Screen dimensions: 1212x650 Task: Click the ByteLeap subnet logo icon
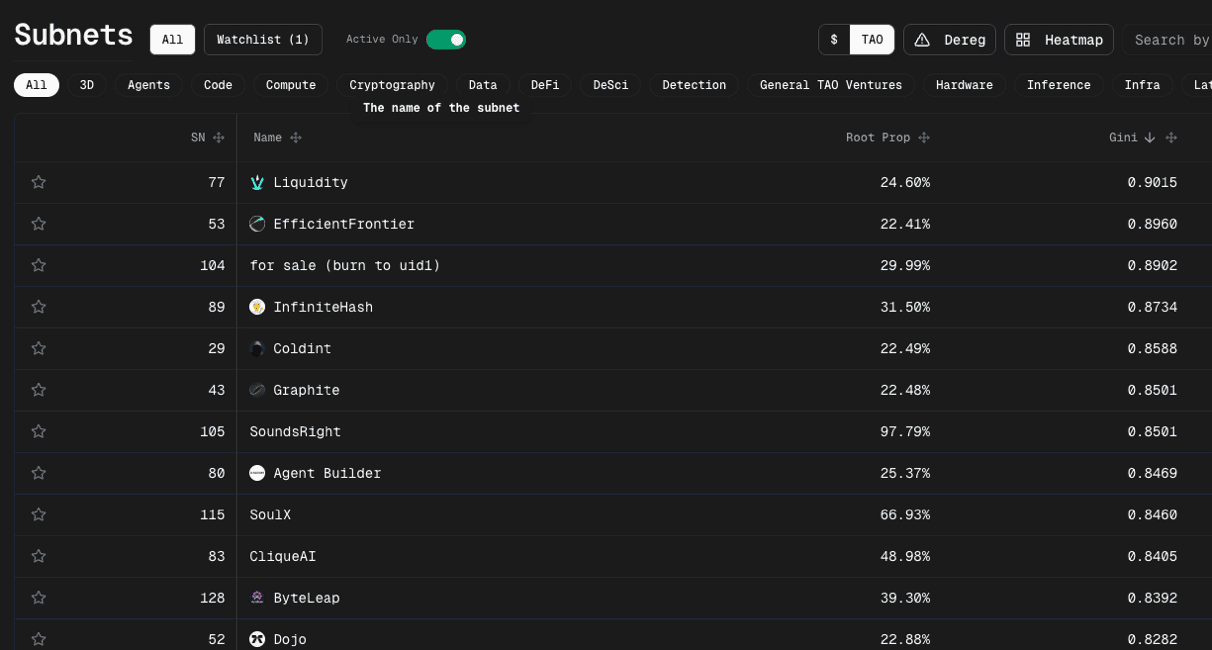pos(257,598)
